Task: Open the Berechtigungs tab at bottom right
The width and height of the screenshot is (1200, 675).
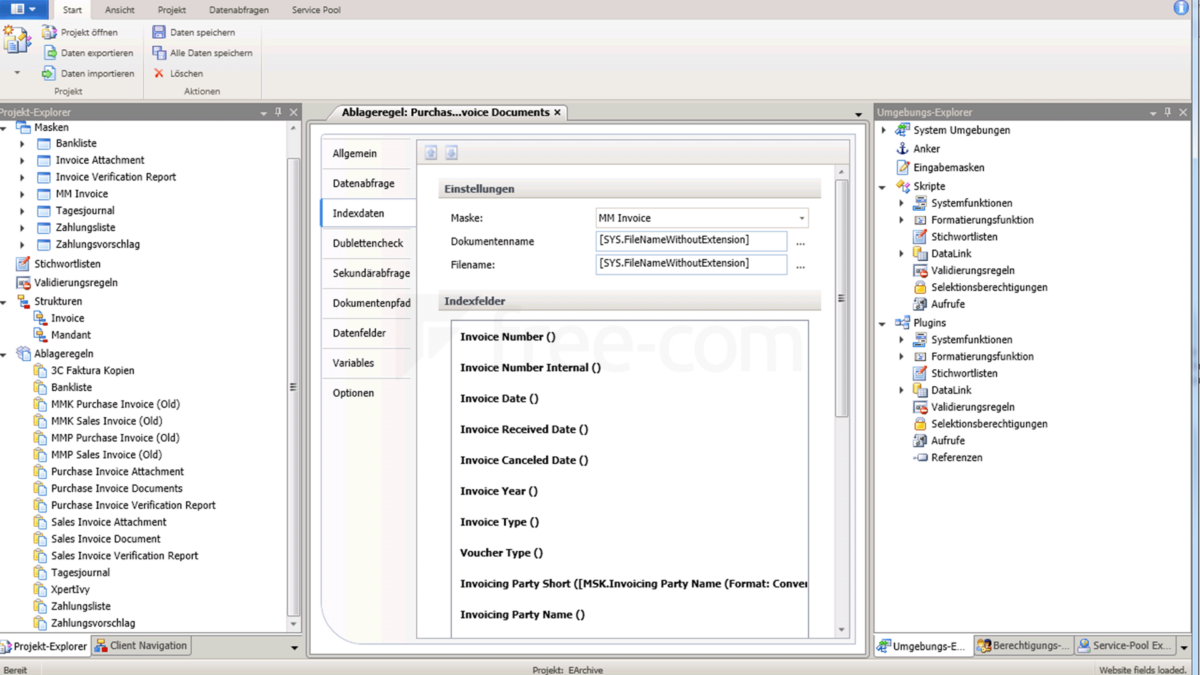Action: point(1022,646)
